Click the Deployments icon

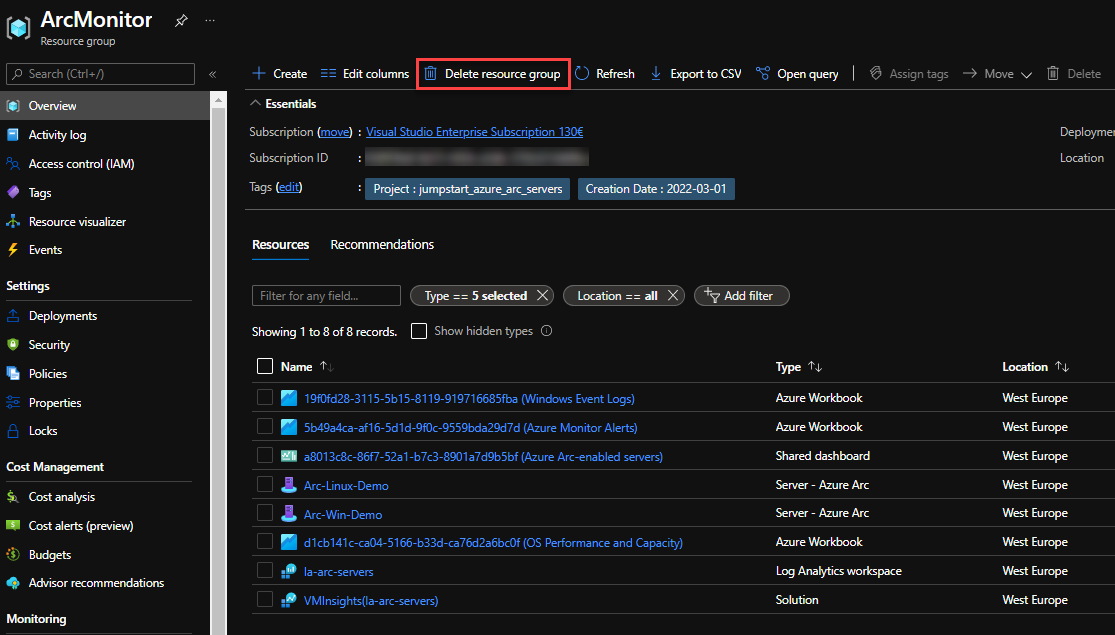tap(13, 316)
